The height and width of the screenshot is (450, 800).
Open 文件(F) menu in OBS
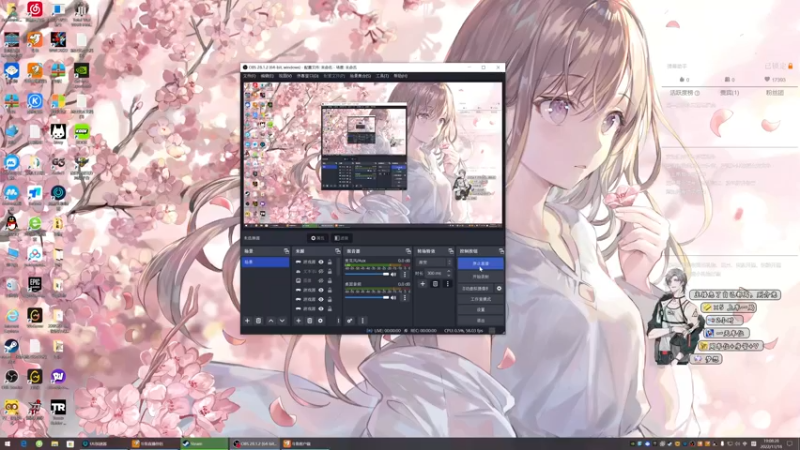(x=249, y=76)
